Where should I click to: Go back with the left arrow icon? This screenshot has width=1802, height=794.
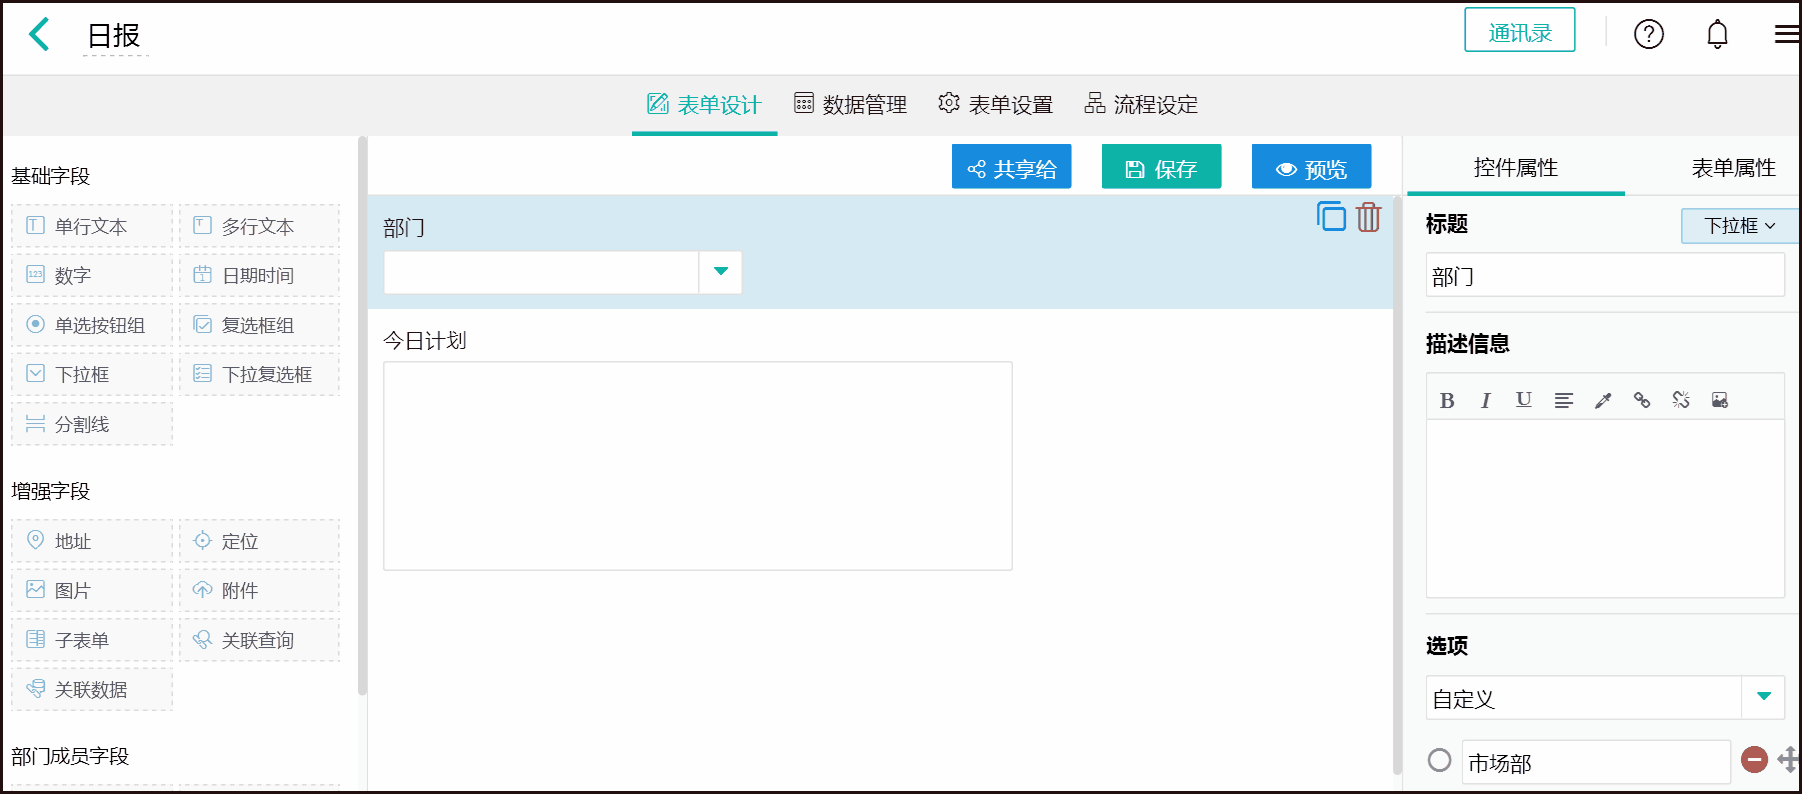39,34
